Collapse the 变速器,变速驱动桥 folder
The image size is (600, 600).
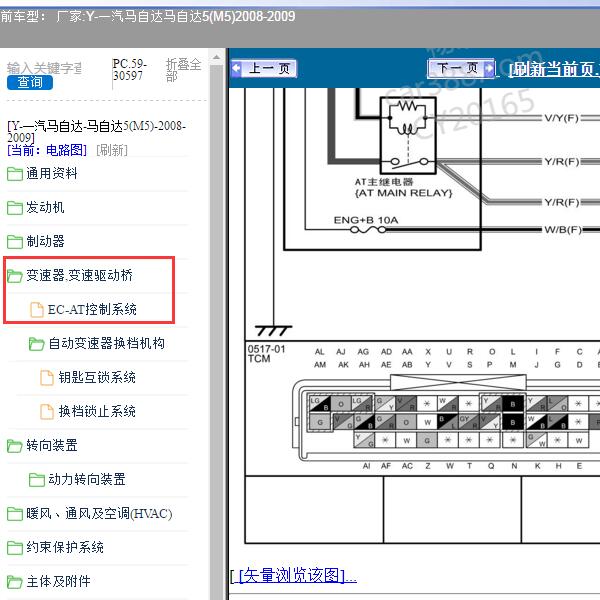click(79, 276)
